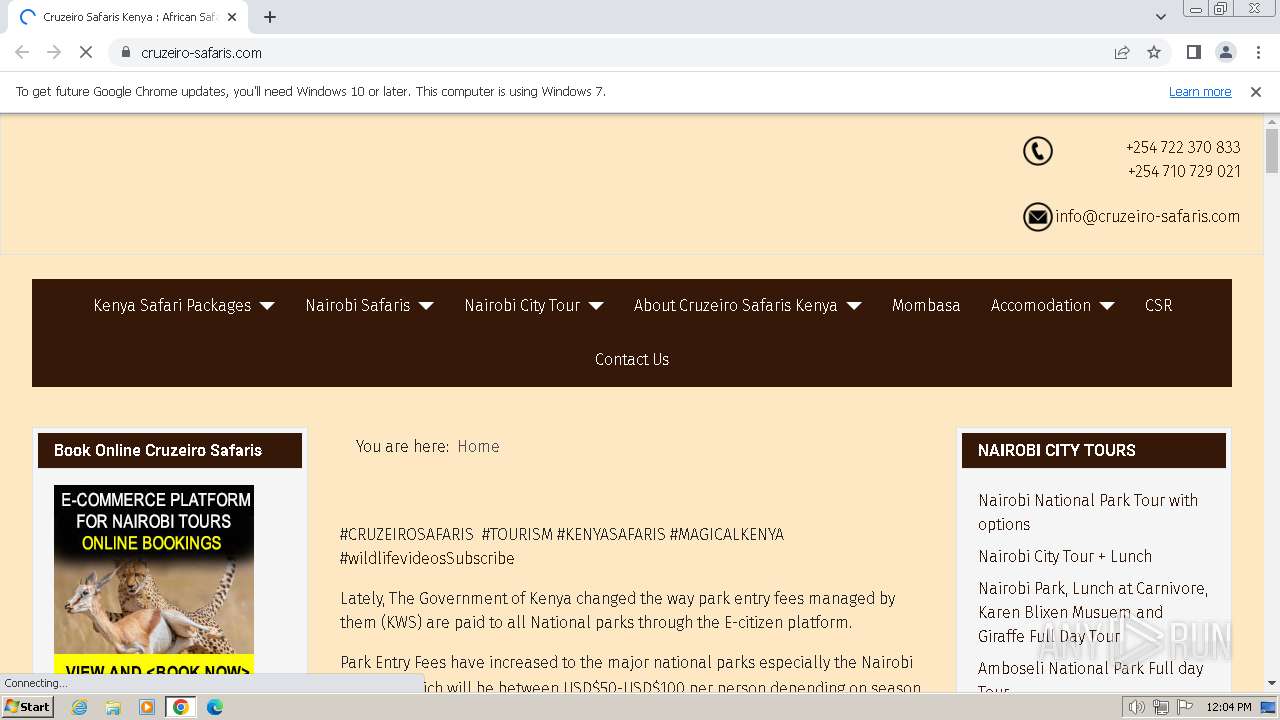Launch Internet Explorer from taskbar
Screen dimensions: 1280x720
click(79, 707)
